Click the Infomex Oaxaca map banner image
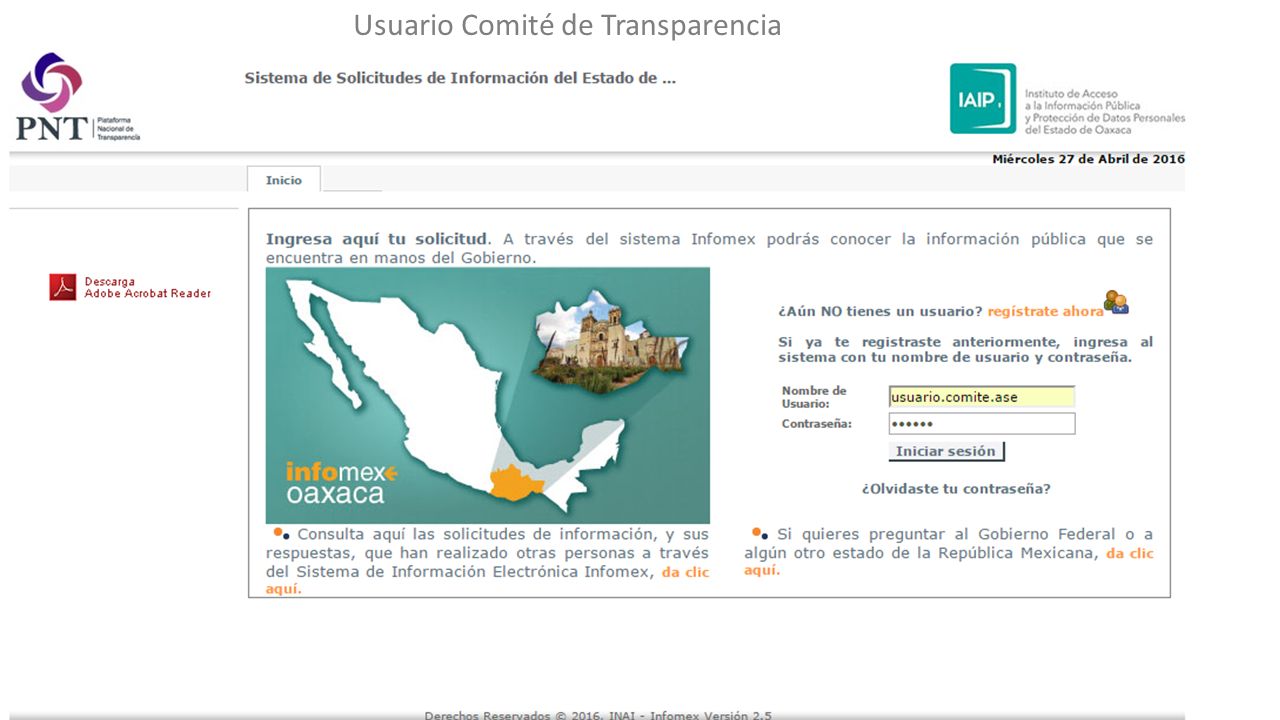1280x720 pixels. (488, 395)
